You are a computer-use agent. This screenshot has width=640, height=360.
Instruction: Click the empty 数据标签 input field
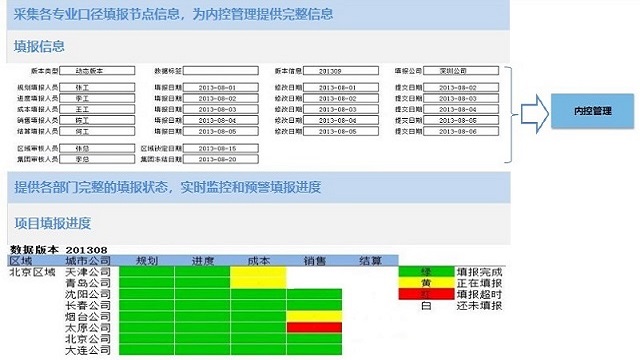(220, 71)
